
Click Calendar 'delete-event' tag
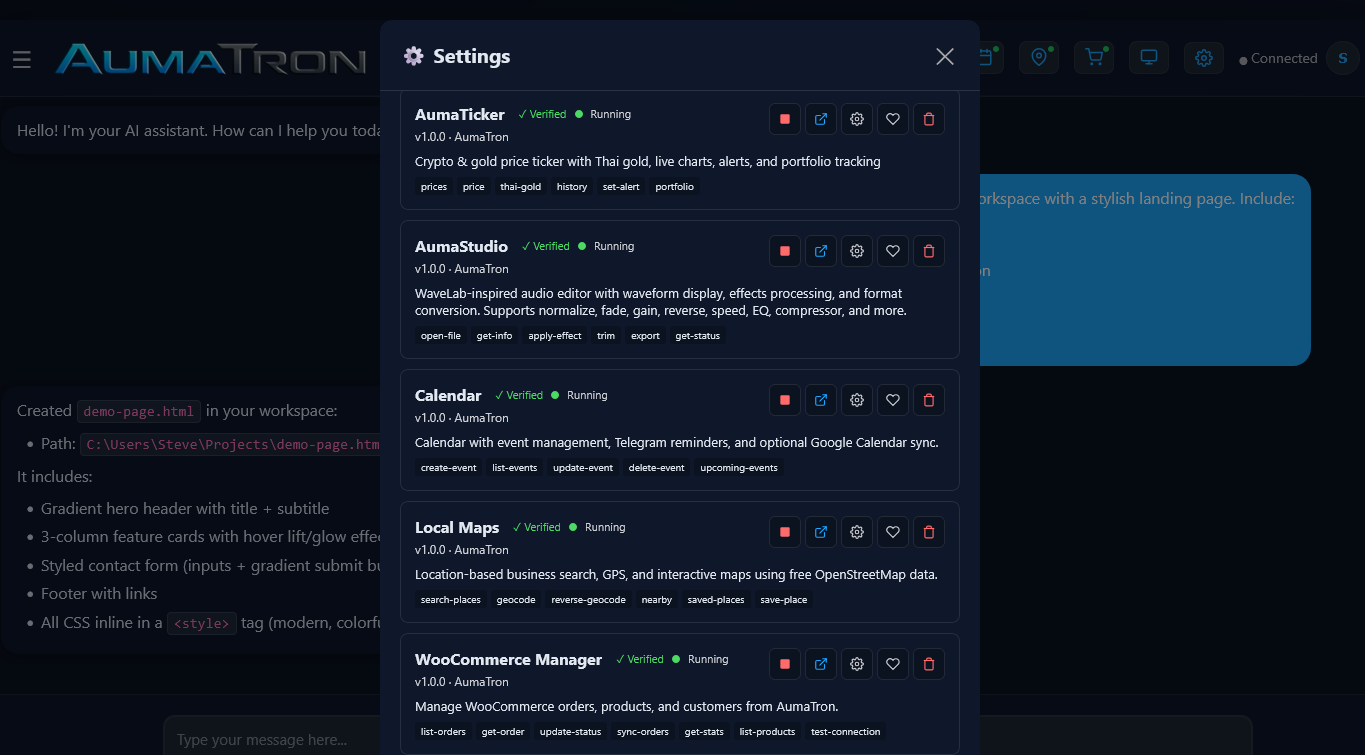pos(657,468)
